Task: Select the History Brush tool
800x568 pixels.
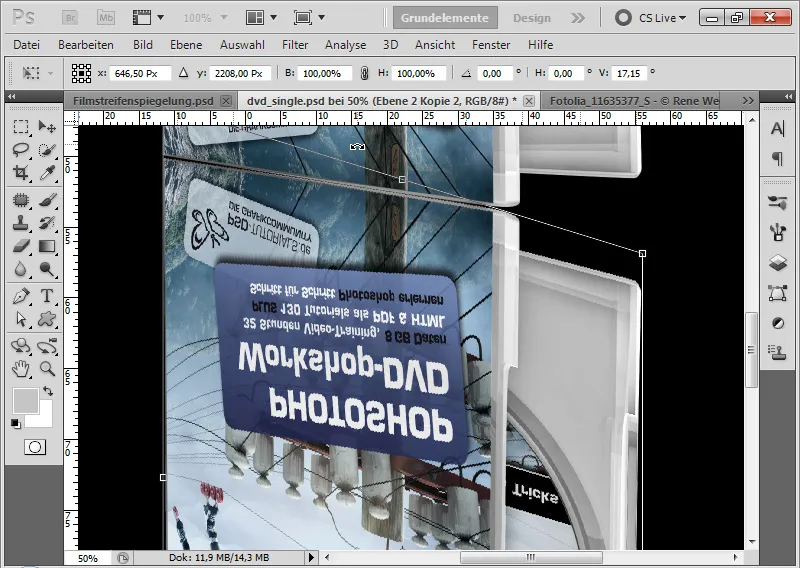Action: pos(47,223)
